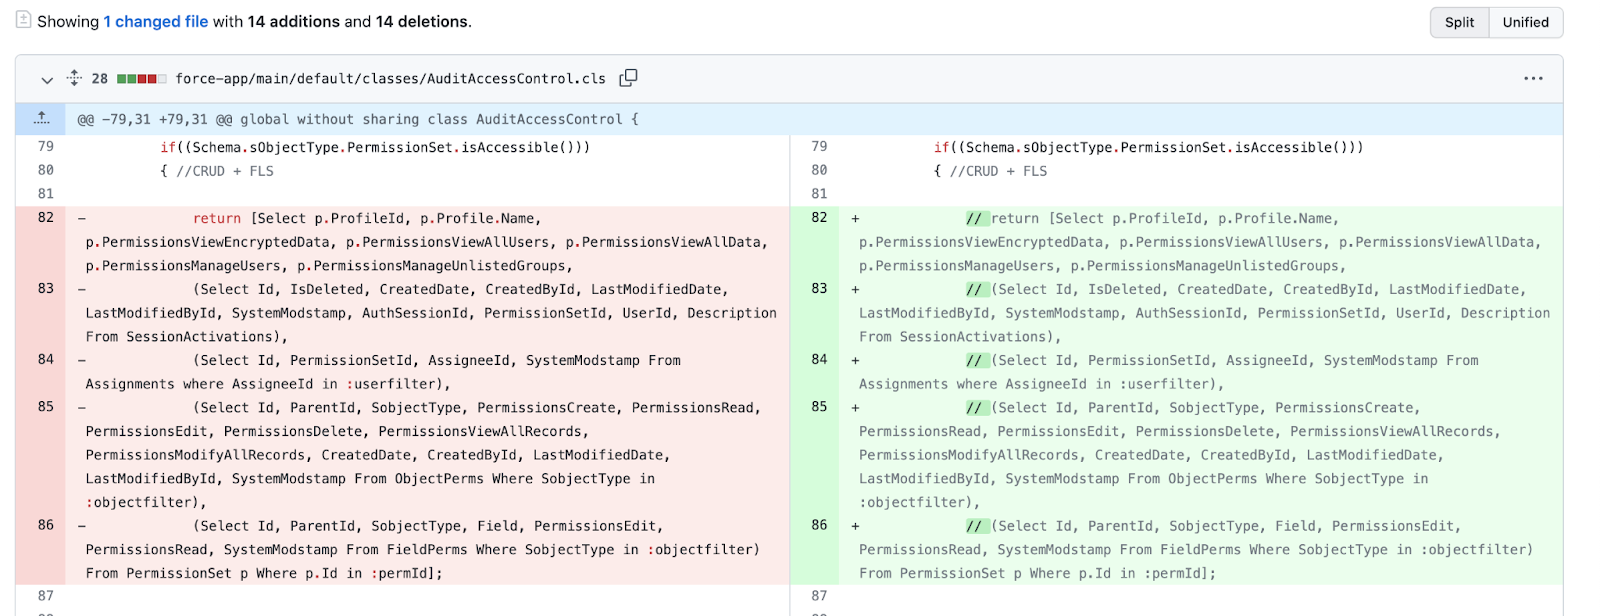Viewport: 1600px width, 616px height.
Task: Click the added ':objectfilter),' text on right
Action: (920, 502)
